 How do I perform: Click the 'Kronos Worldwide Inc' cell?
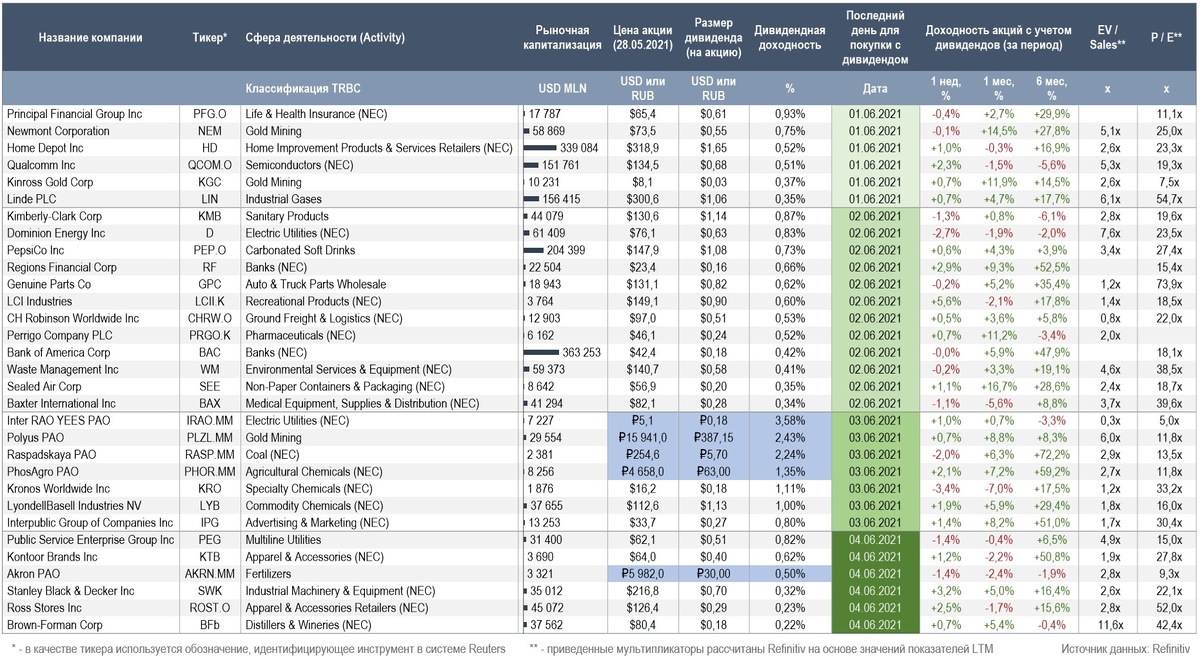pos(57,489)
